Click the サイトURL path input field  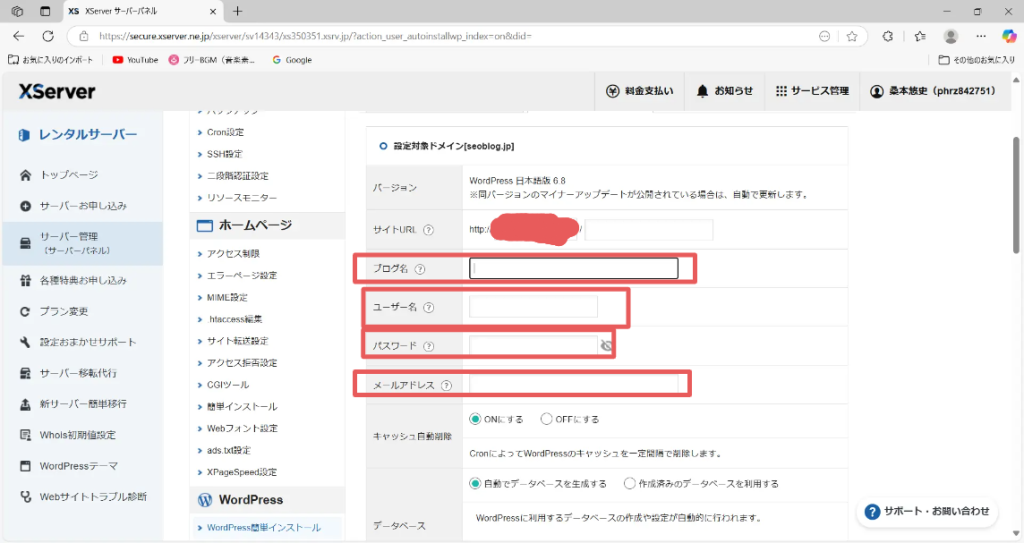pyautogui.click(x=648, y=230)
